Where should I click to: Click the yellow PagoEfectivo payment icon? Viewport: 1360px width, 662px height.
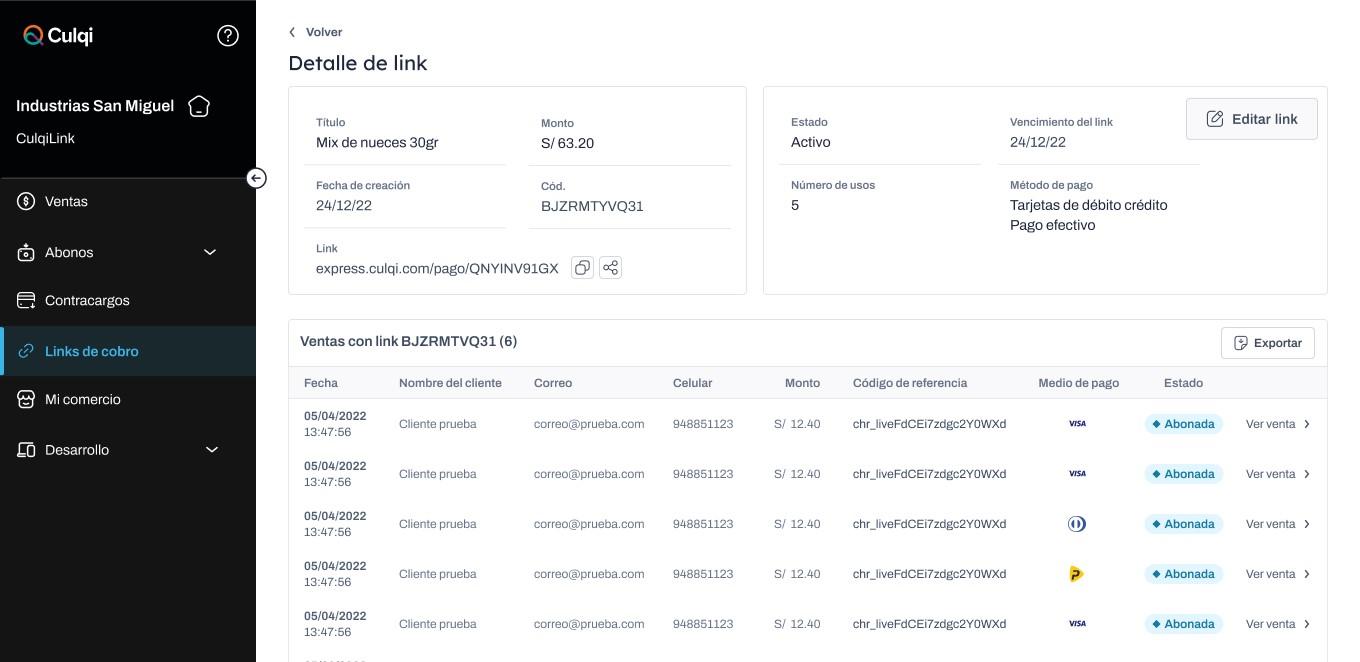[1076, 574]
